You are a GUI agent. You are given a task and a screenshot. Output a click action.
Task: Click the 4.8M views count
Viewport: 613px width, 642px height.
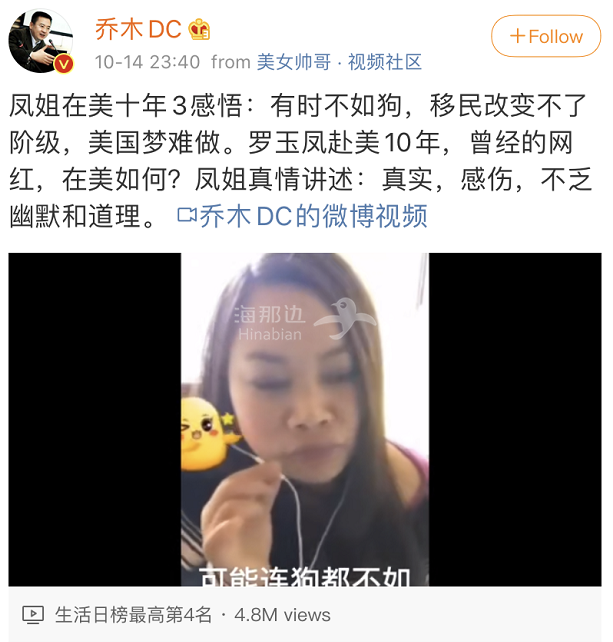pyautogui.click(x=282, y=615)
